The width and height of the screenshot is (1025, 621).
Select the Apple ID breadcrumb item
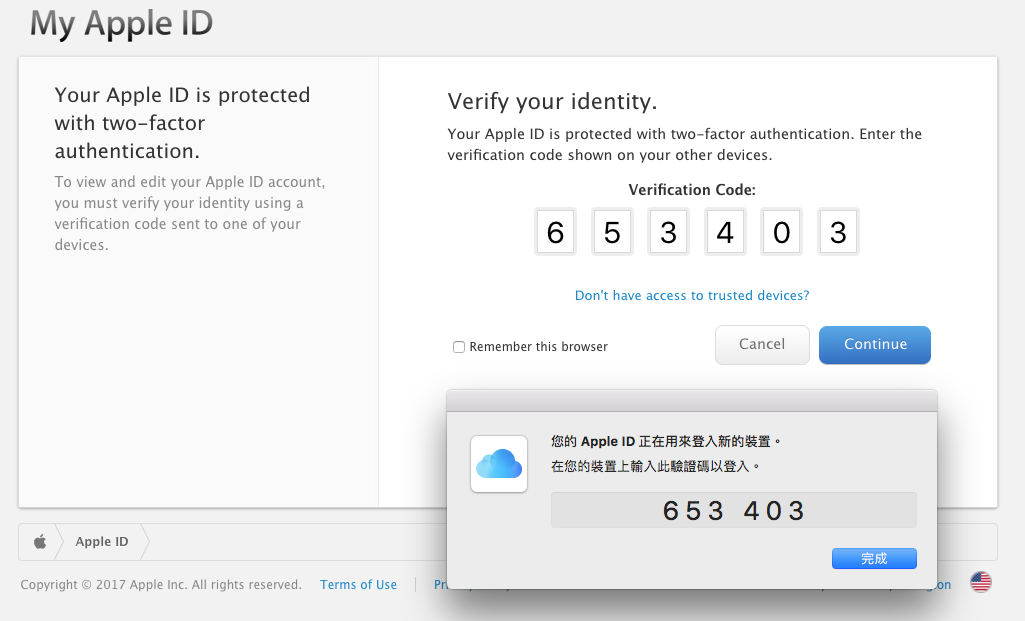(x=102, y=542)
